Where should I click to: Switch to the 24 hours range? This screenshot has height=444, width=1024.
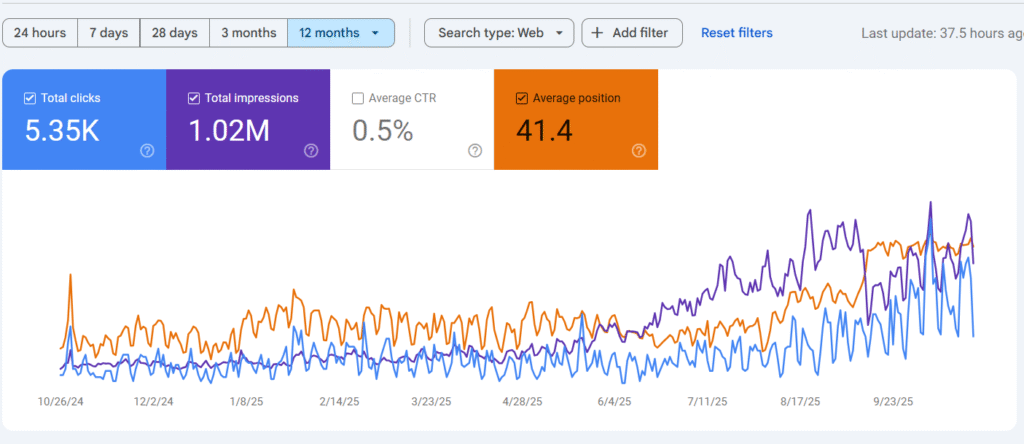click(40, 33)
